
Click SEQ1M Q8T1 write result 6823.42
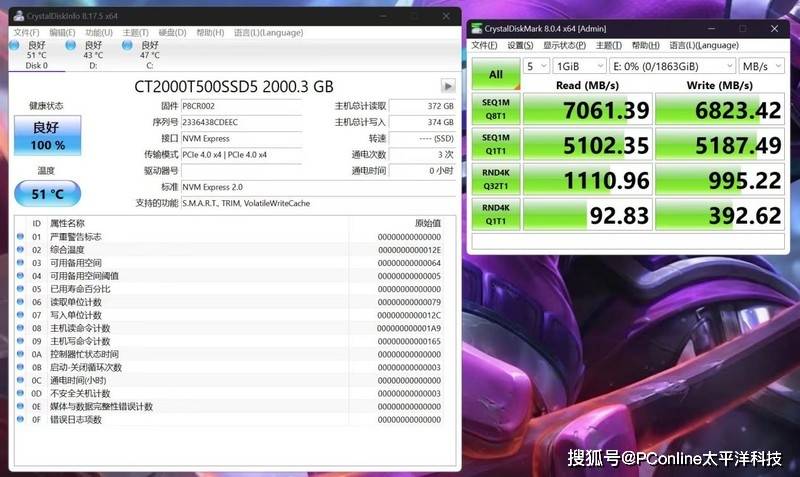tap(720, 109)
